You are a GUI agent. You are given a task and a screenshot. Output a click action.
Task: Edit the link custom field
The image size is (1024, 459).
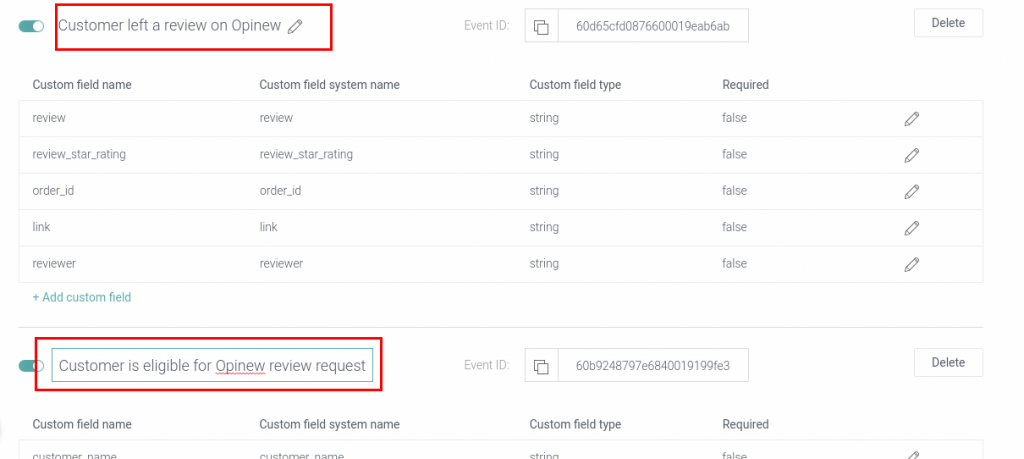tap(912, 228)
